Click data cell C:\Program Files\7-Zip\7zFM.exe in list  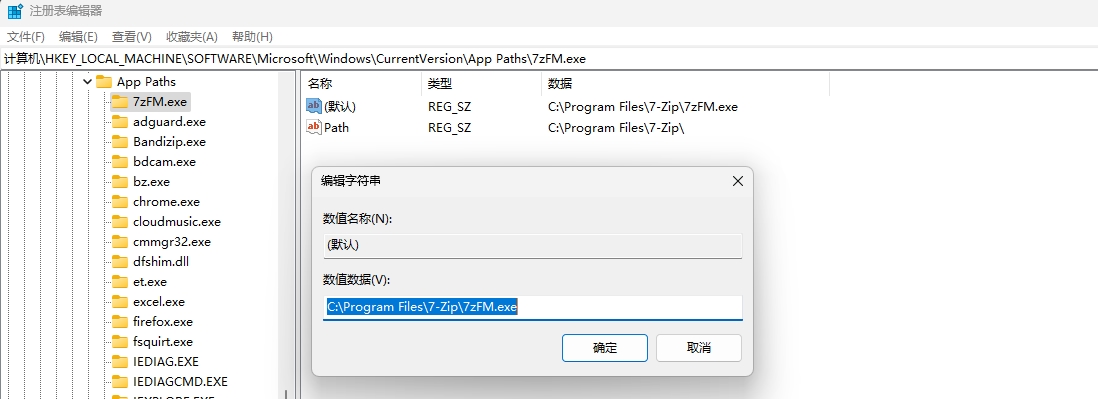pyautogui.click(x=643, y=107)
